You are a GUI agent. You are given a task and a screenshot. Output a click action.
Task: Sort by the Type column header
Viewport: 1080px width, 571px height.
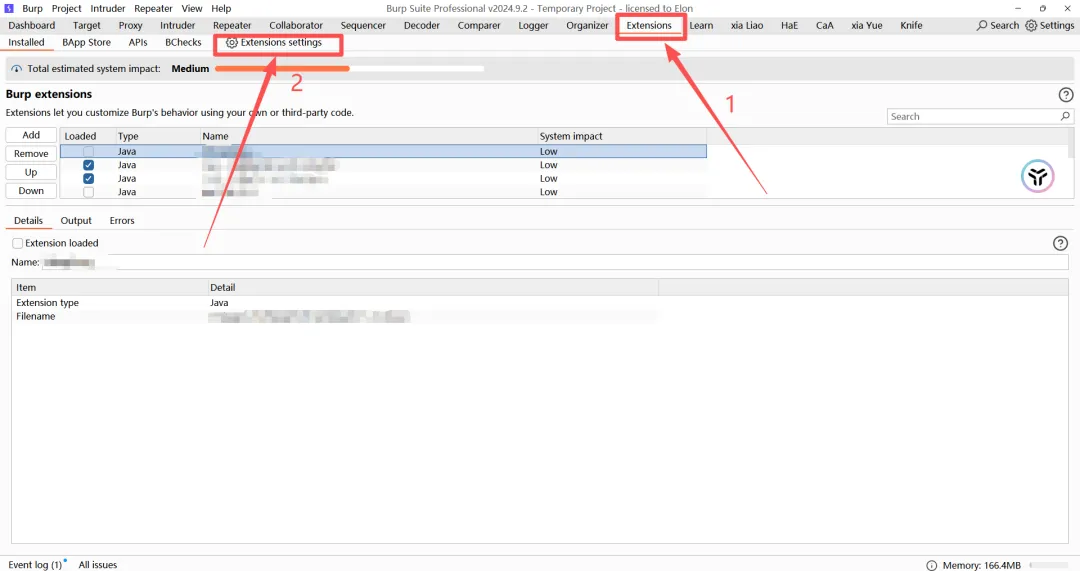pyautogui.click(x=158, y=136)
